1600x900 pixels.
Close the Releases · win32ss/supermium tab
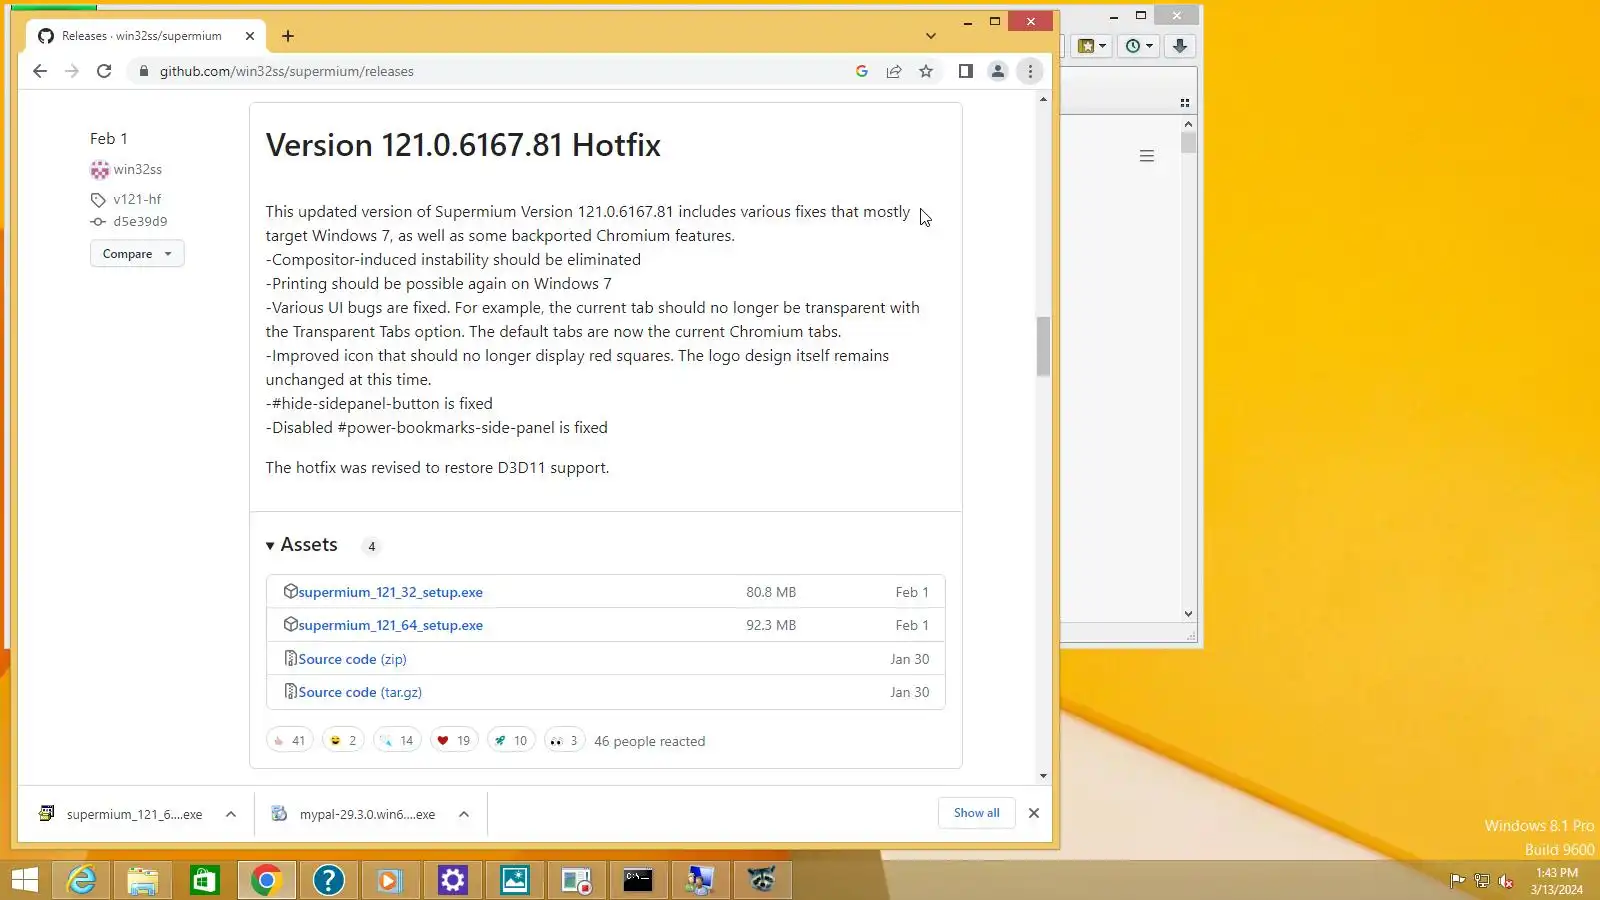(x=250, y=36)
